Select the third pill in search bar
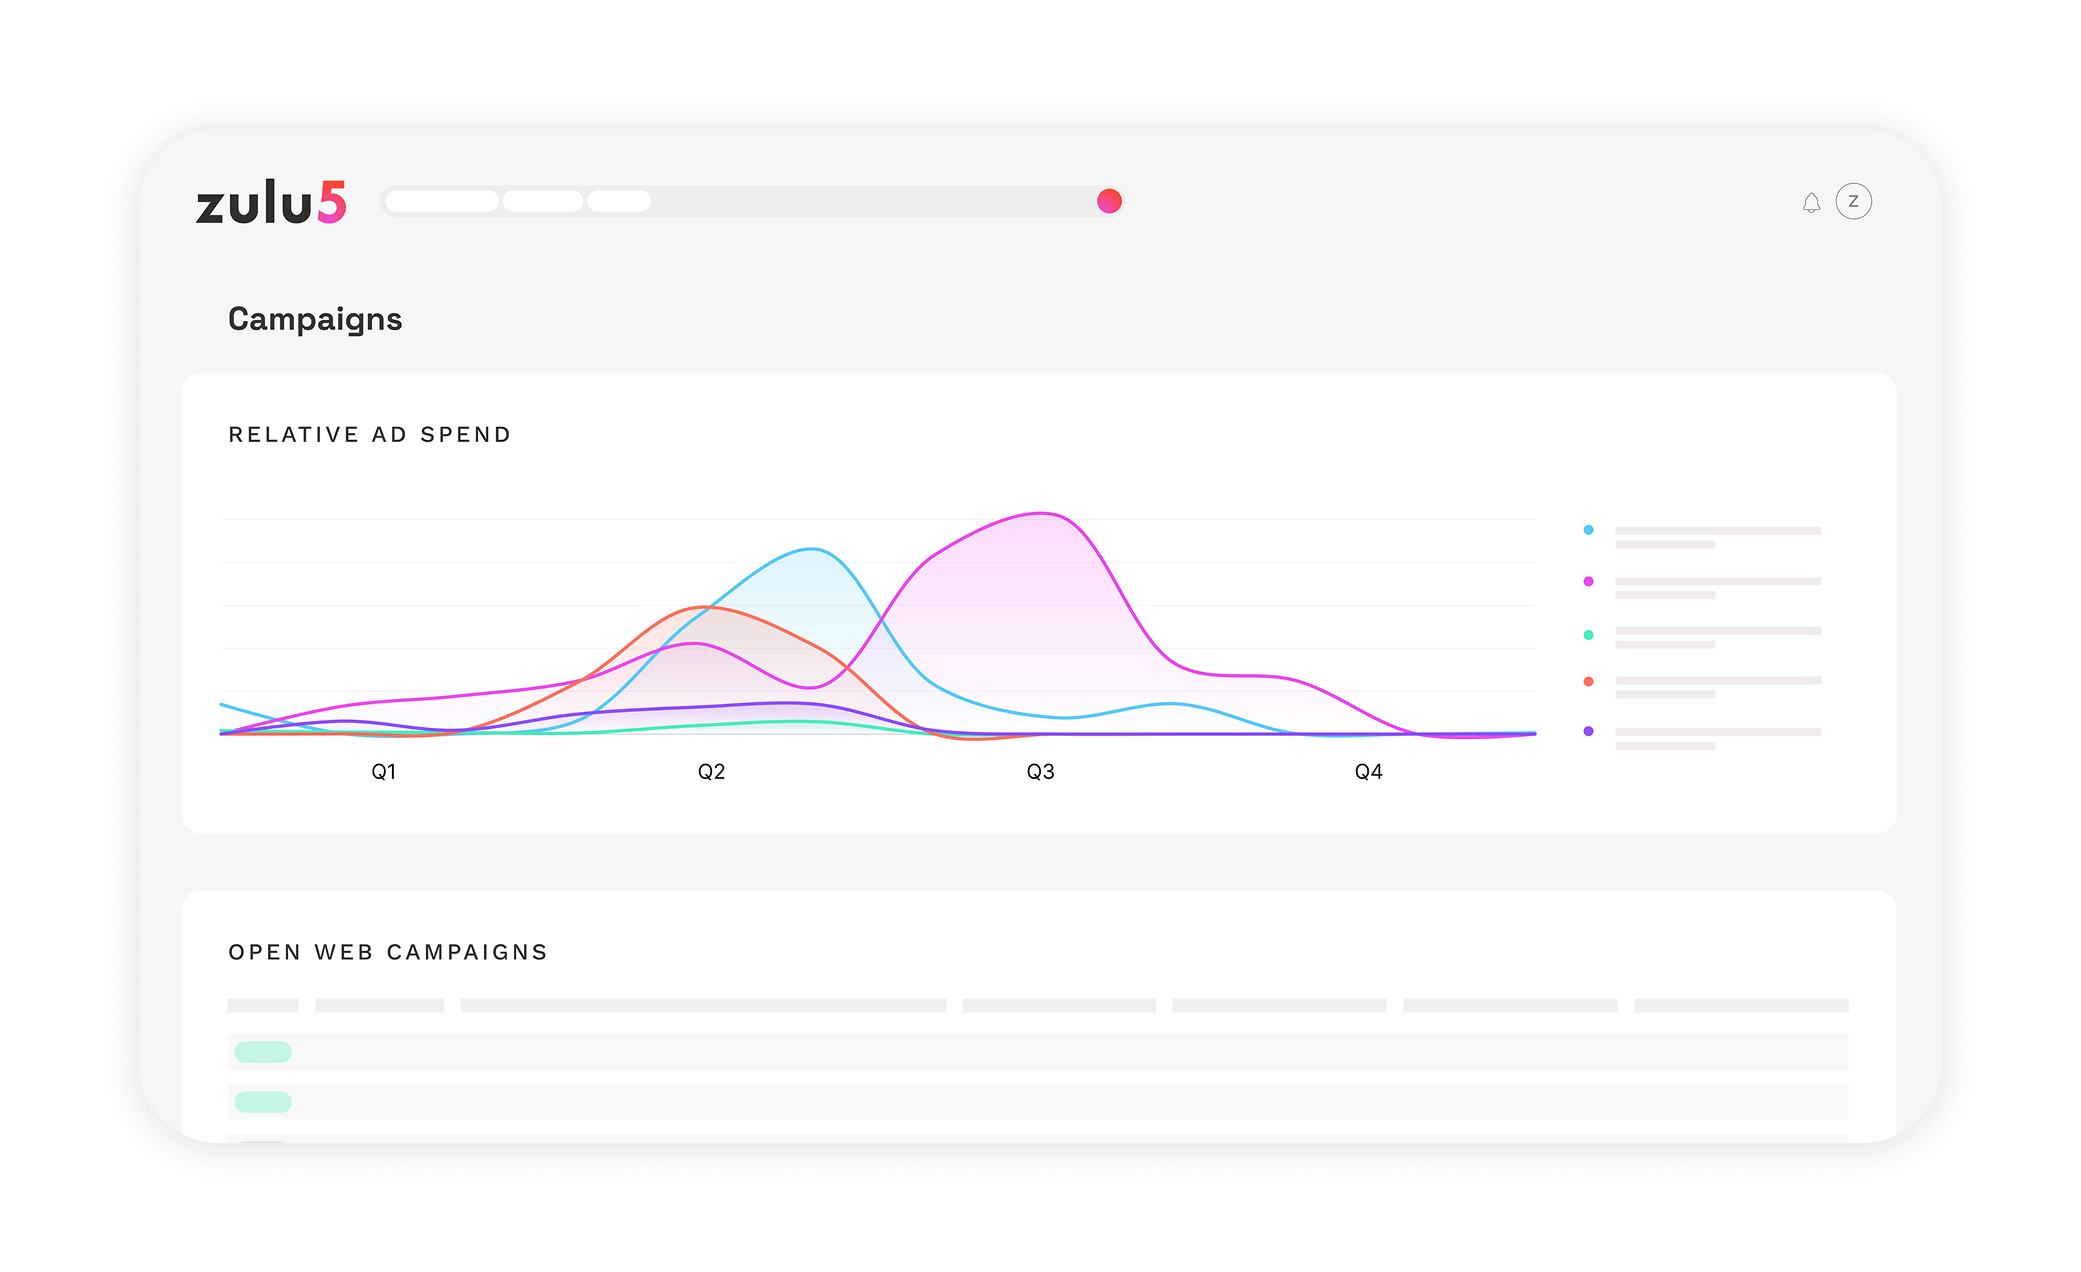Image resolution: width=2081 pixels, height=1272 pixels. (x=618, y=201)
